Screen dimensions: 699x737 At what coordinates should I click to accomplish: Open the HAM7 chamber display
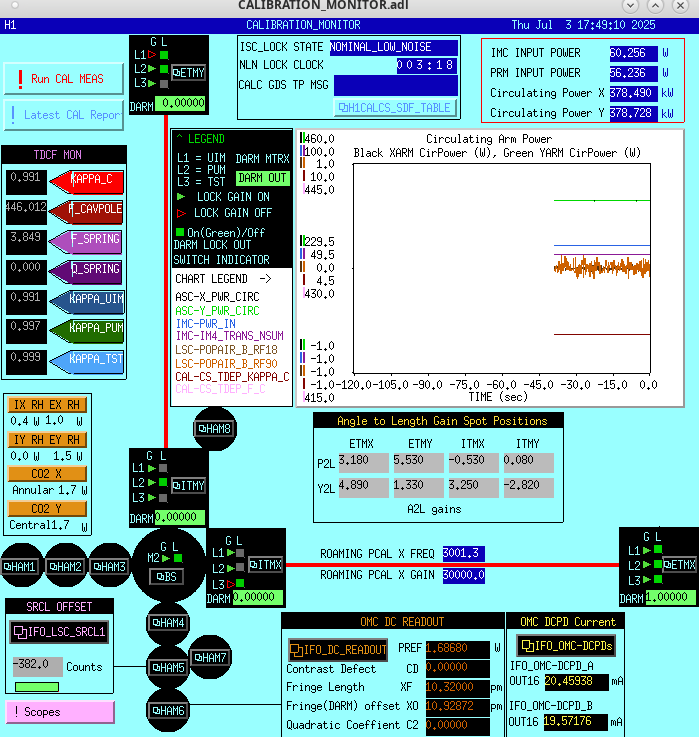click(210, 657)
